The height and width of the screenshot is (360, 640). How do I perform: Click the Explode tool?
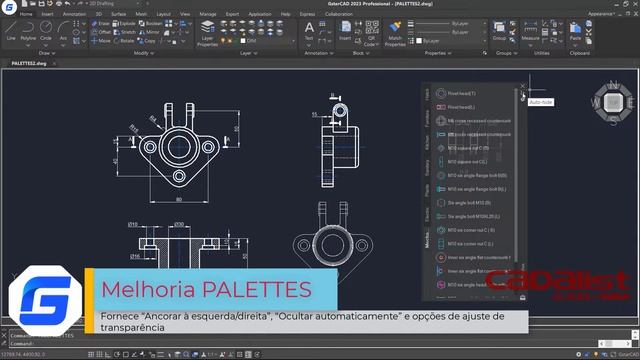tap(124, 24)
